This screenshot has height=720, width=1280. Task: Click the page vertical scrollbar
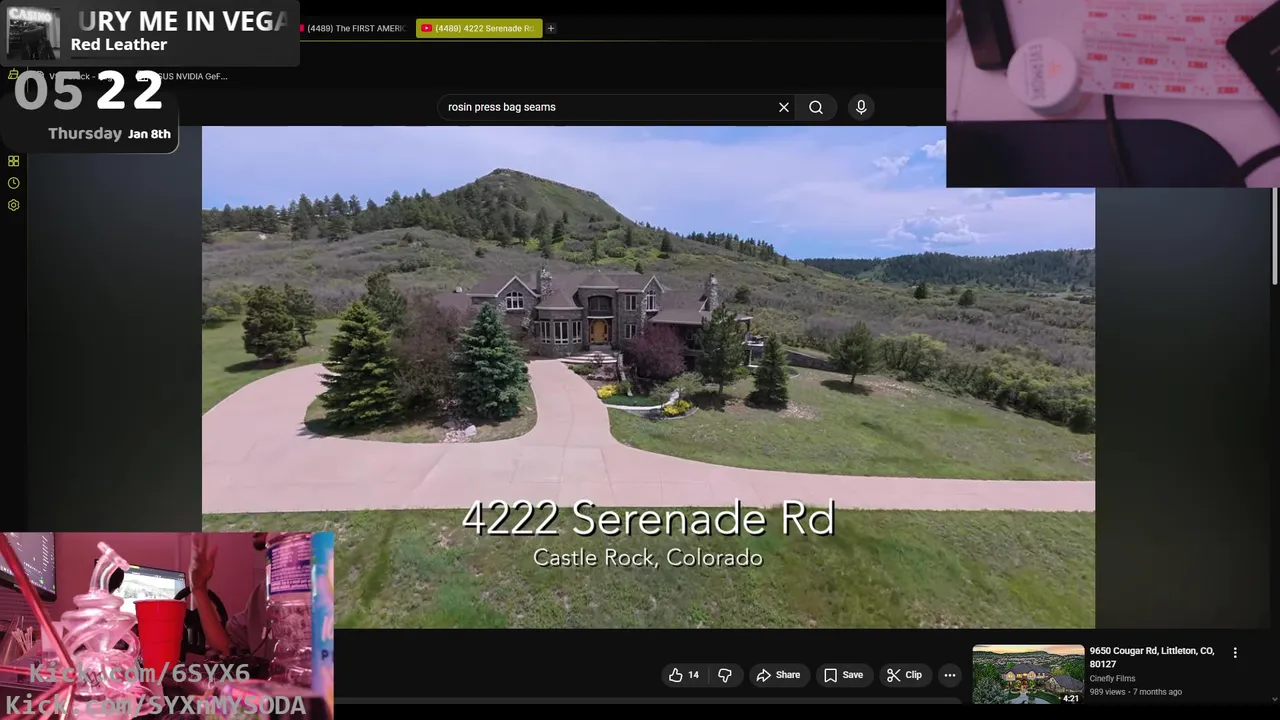click(x=1274, y=235)
